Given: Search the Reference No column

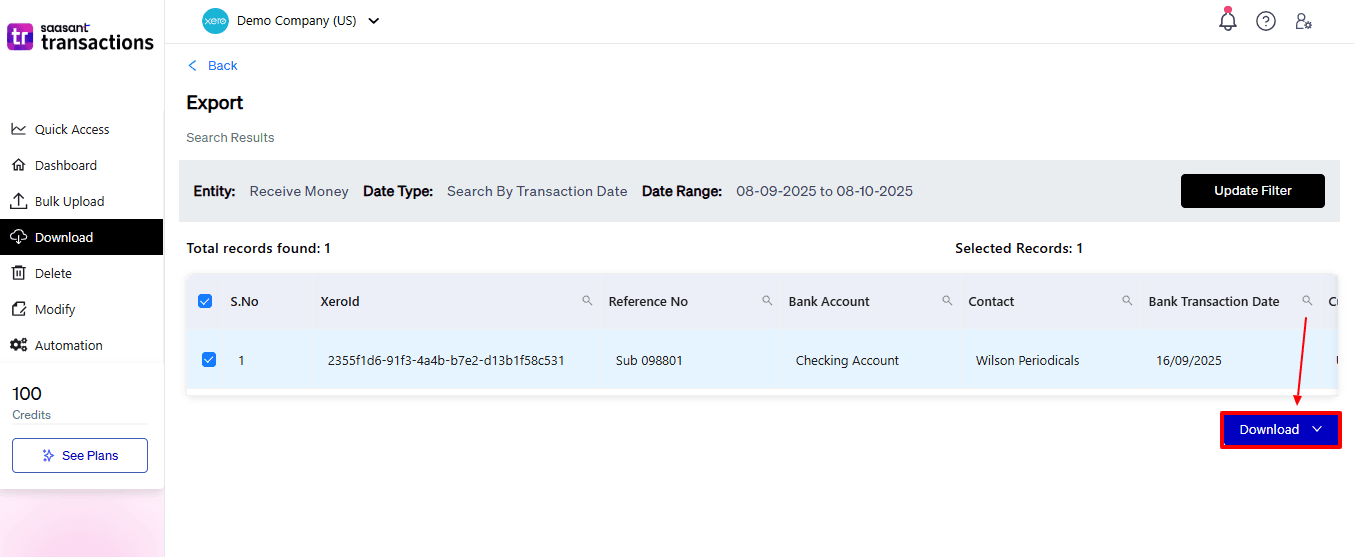Looking at the screenshot, I should pos(767,300).
